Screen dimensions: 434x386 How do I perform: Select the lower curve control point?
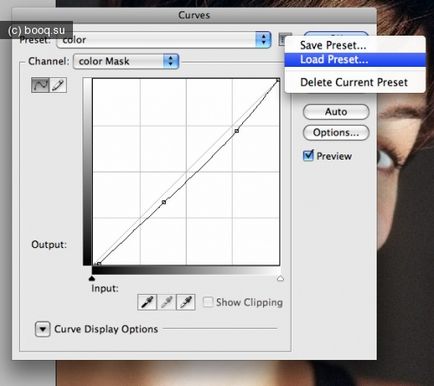point(164,202)
